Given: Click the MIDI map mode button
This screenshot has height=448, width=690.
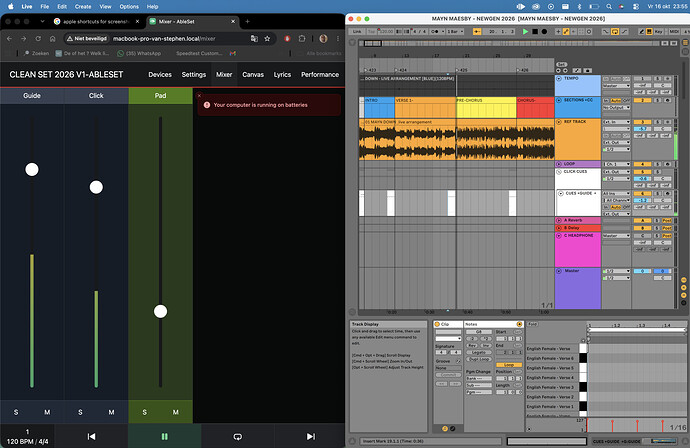Looking at the screenshot, I should [x=674, y=32].
